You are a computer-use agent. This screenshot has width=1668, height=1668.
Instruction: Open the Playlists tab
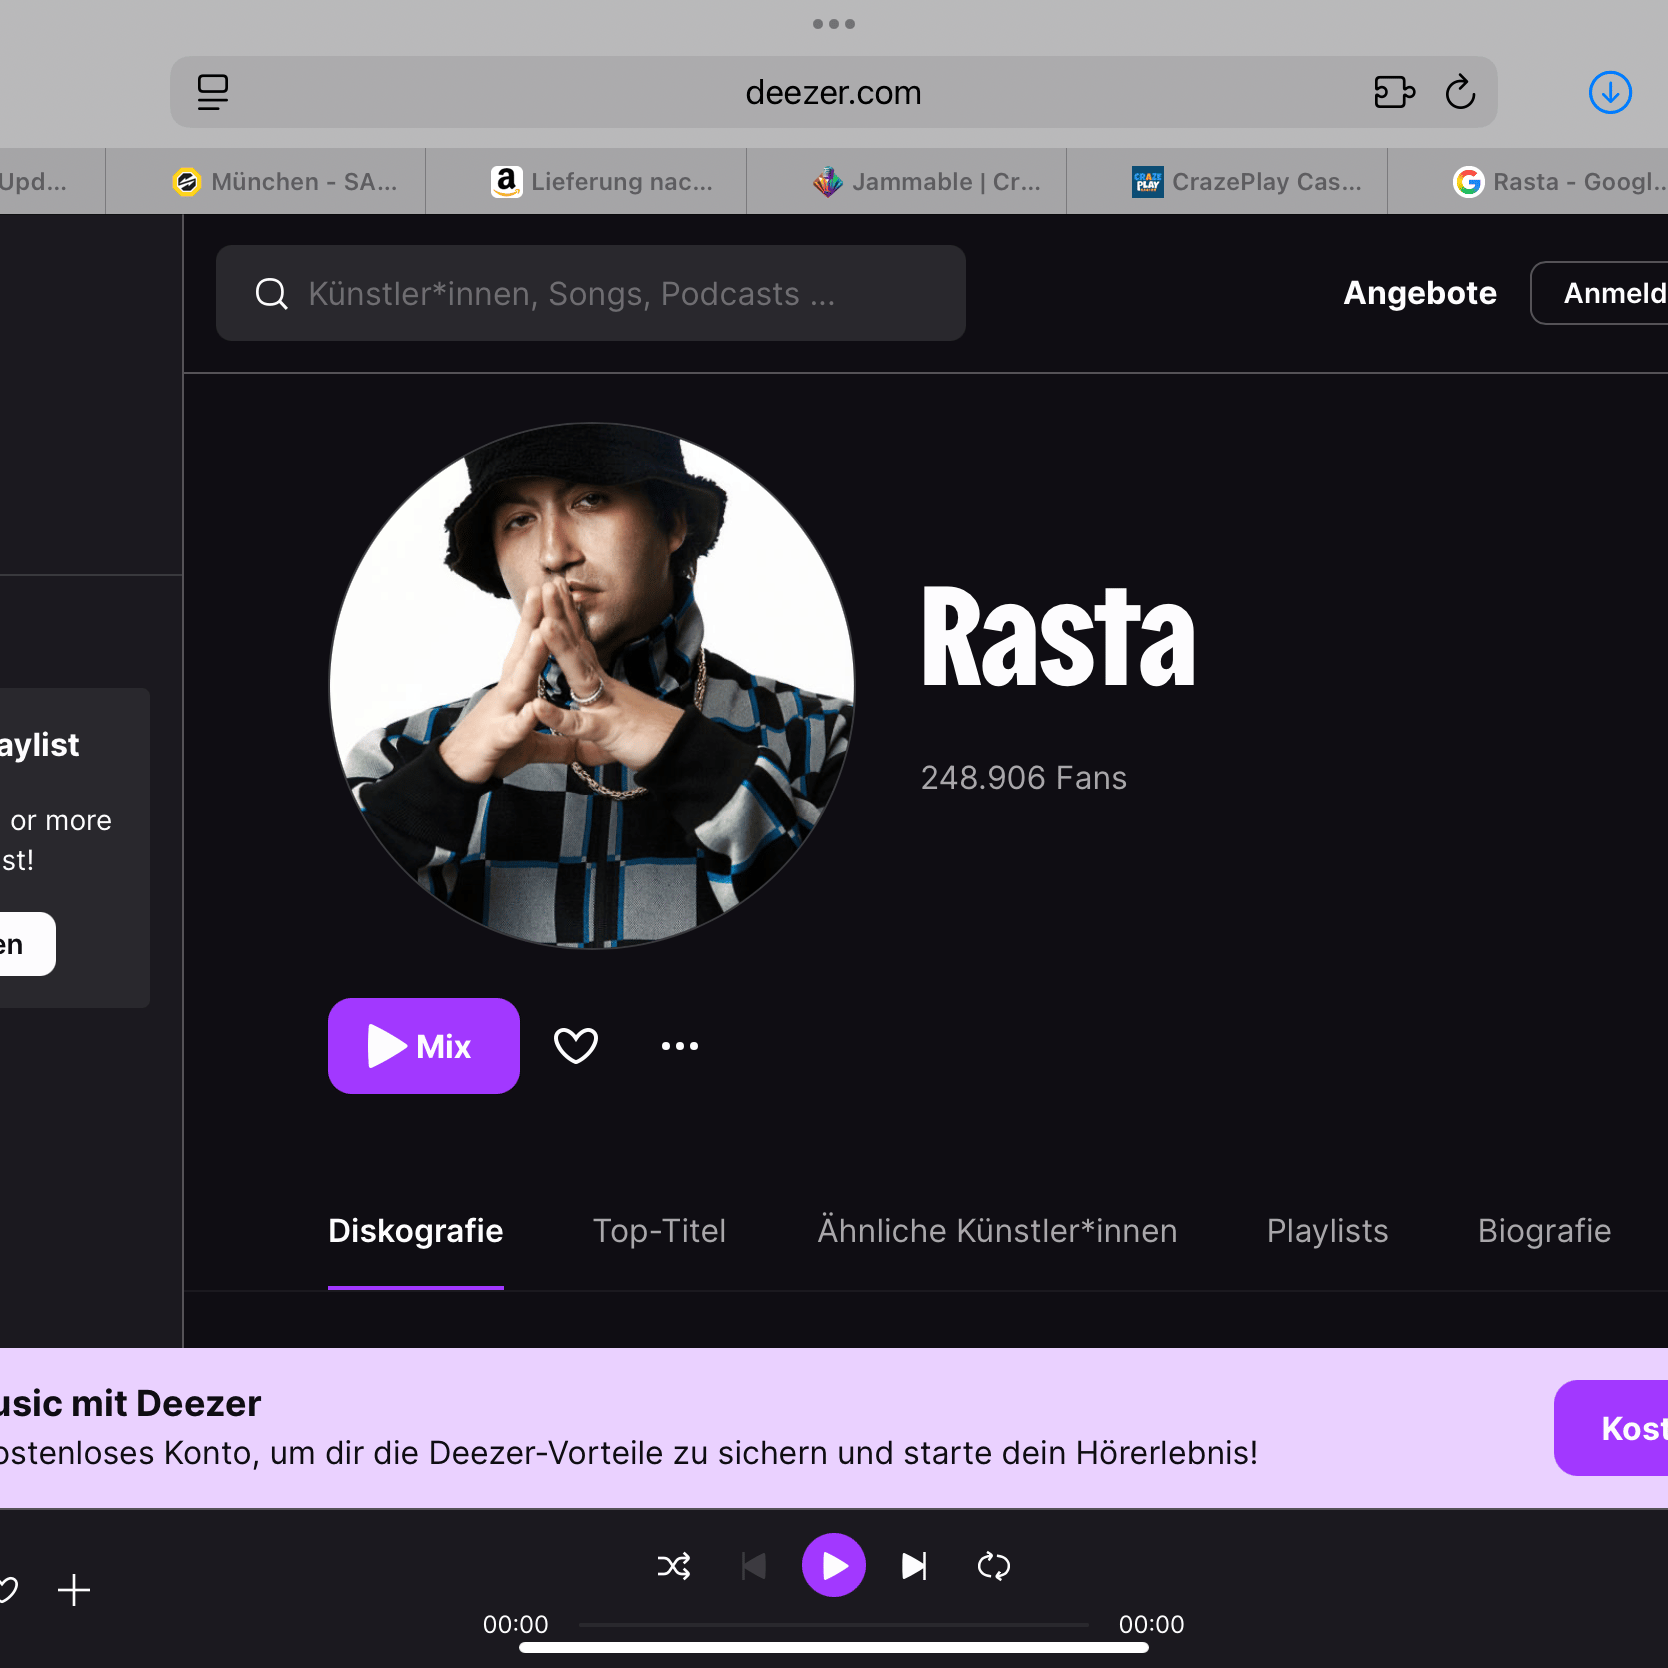[1328, 1231]
